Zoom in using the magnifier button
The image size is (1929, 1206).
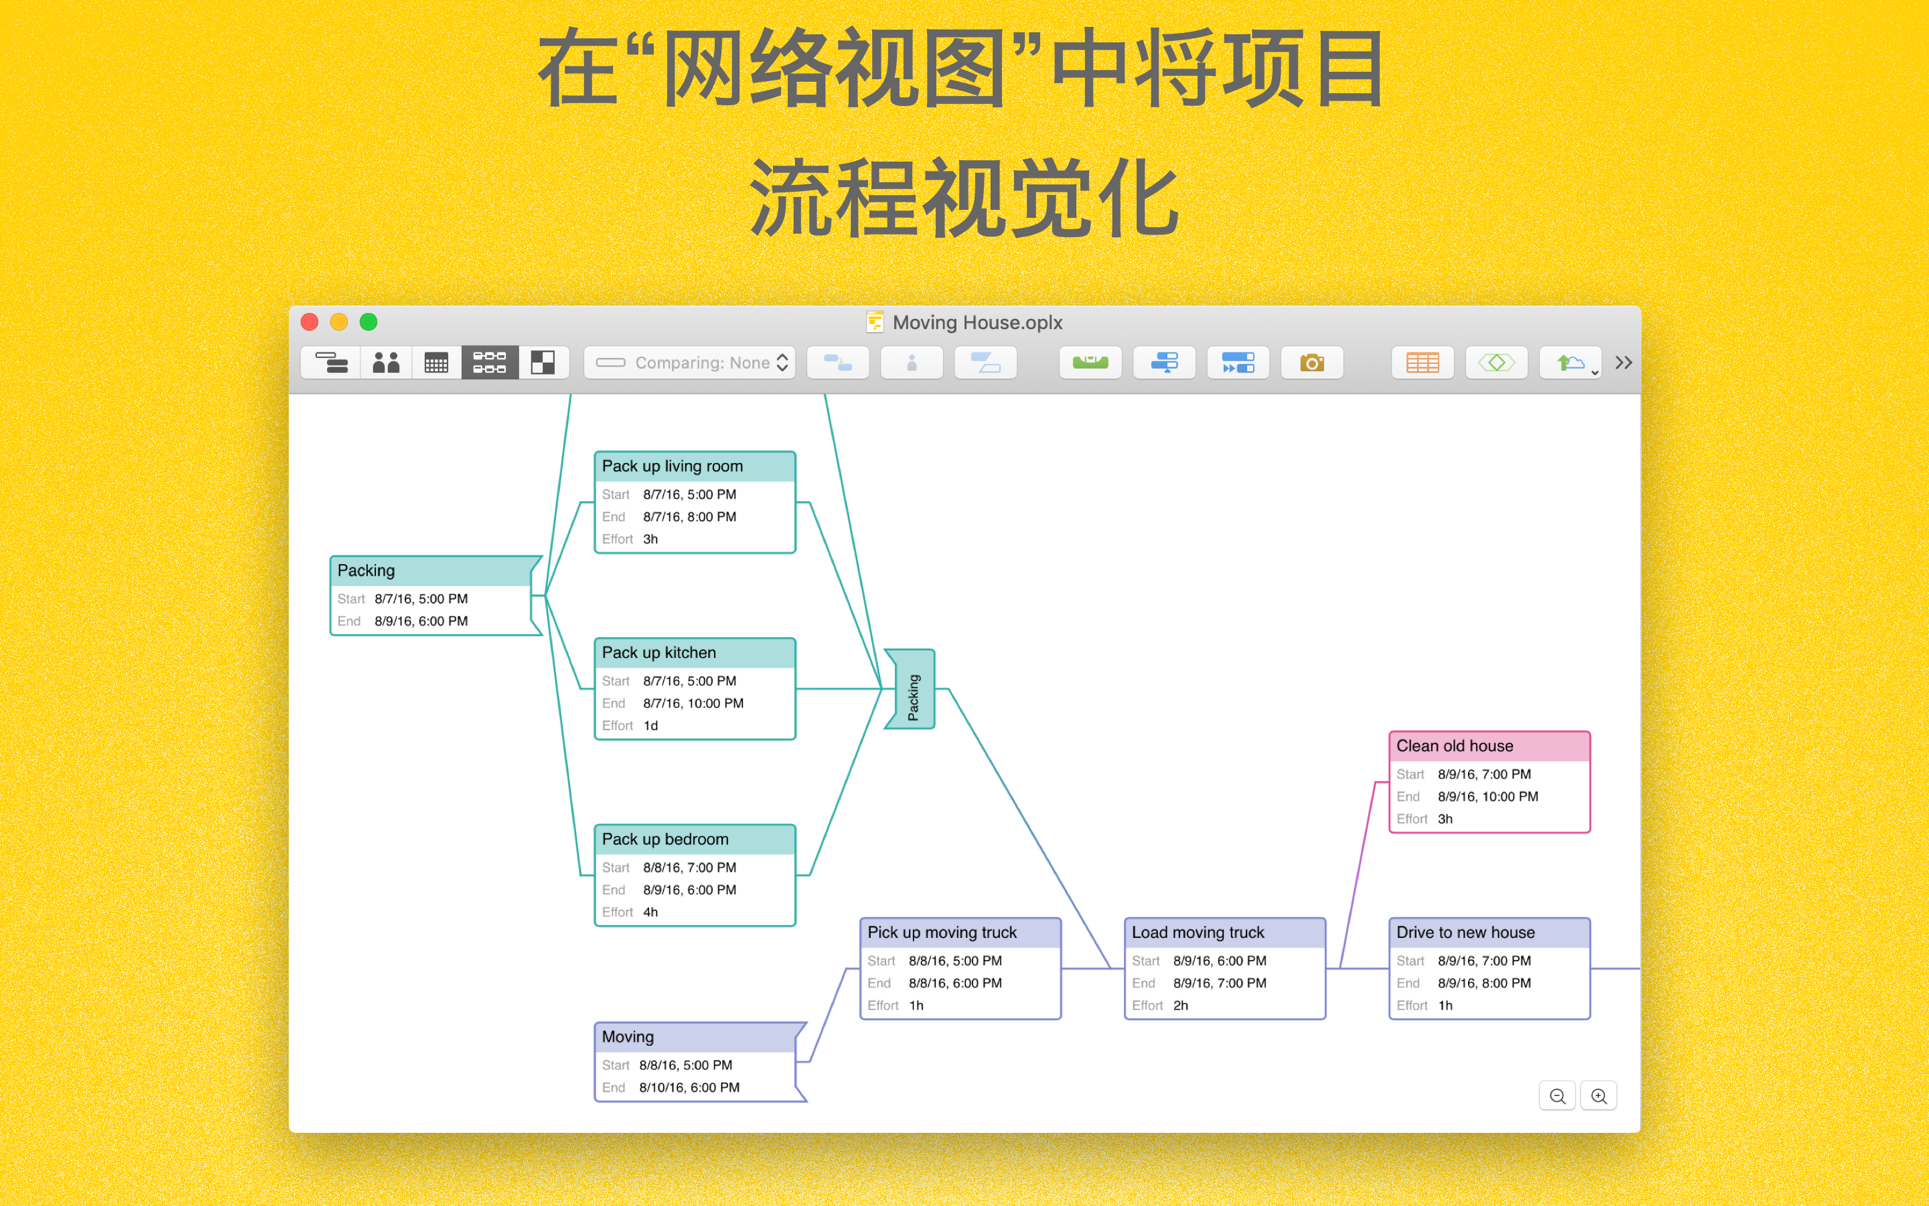point(1598,1095)
